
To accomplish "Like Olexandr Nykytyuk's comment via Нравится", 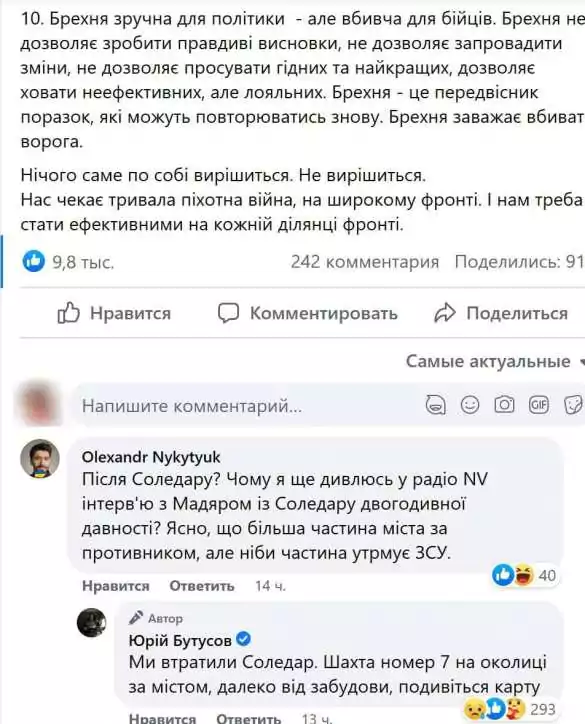I will pos(115,586).
